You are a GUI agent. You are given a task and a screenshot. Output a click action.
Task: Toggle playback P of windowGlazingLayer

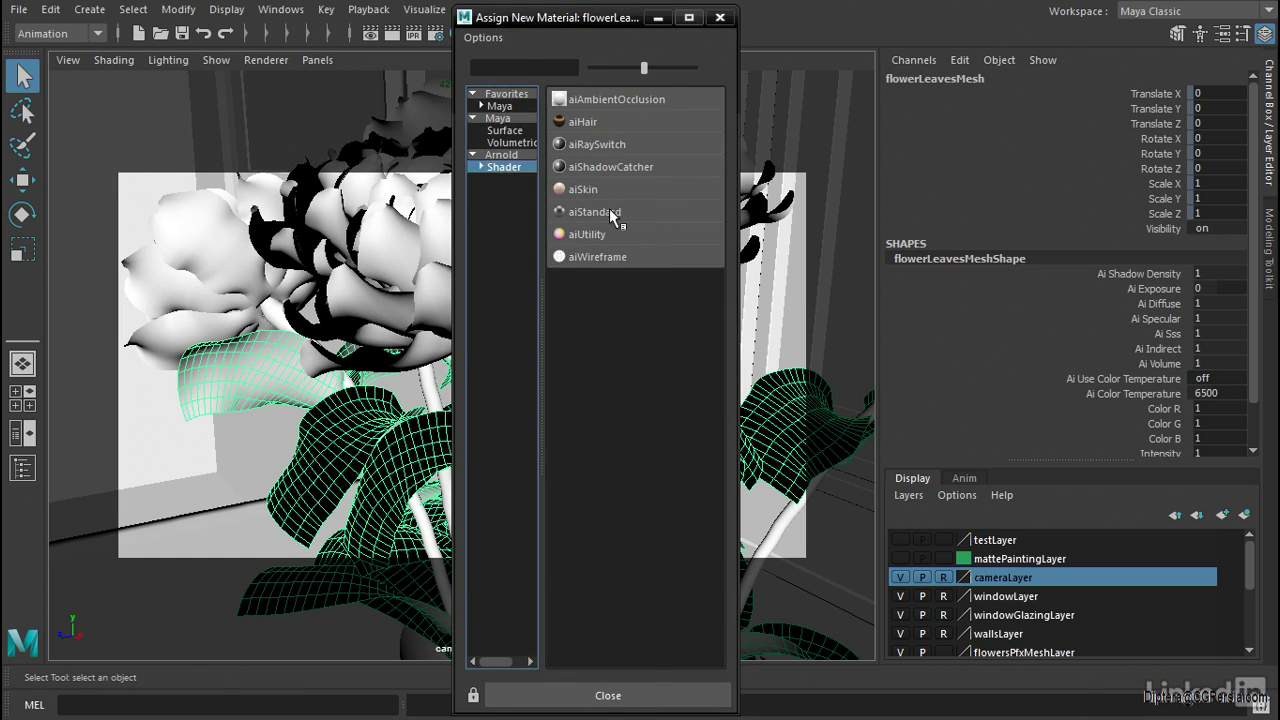(x=922, y=615)
